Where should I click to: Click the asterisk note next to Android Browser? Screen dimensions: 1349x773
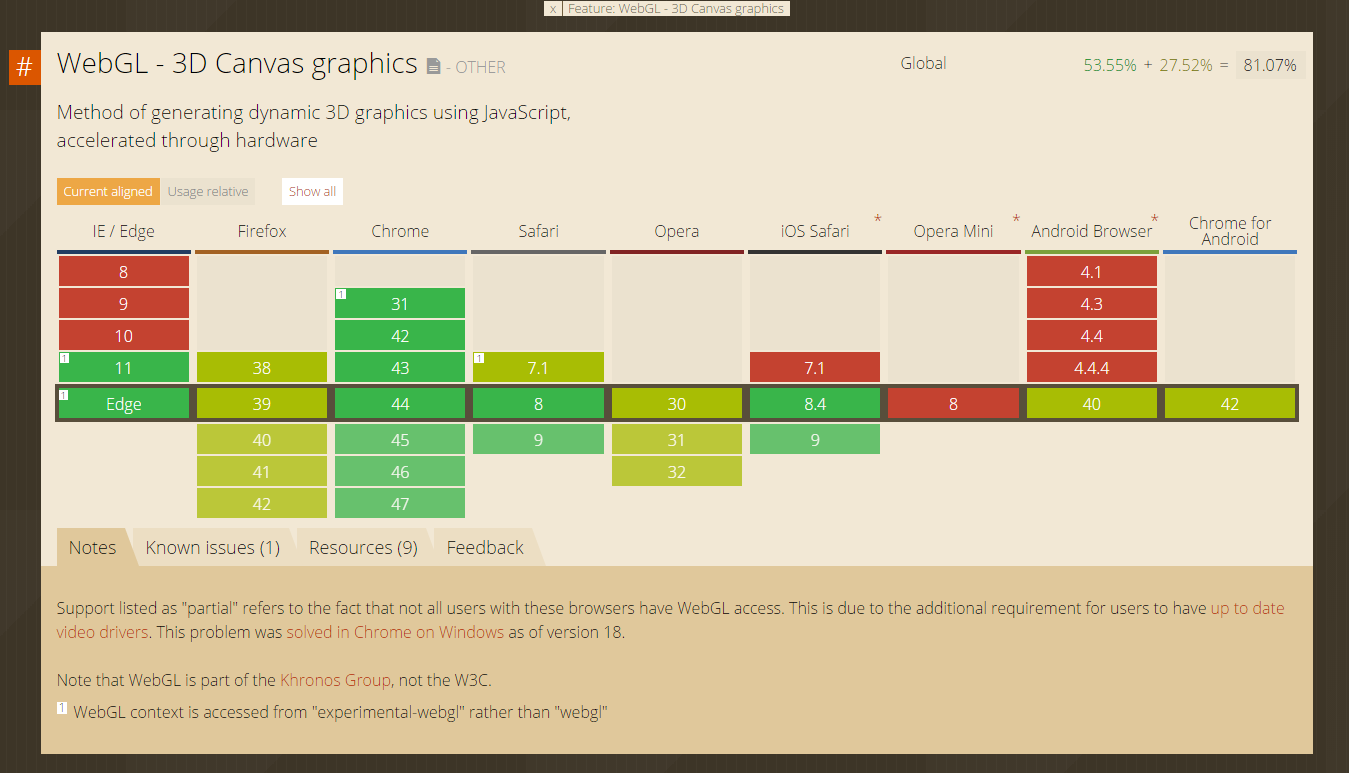pos(1154,219)
